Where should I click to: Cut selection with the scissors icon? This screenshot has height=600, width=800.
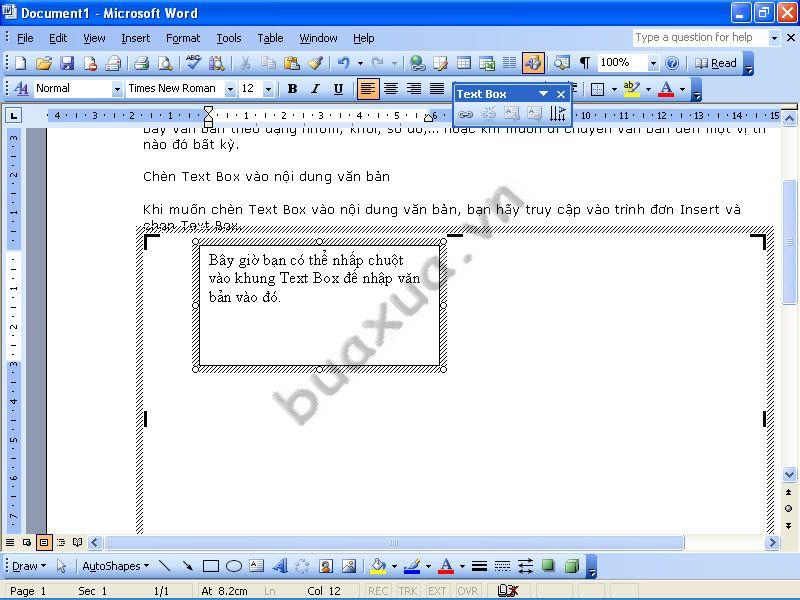[245, 63]
